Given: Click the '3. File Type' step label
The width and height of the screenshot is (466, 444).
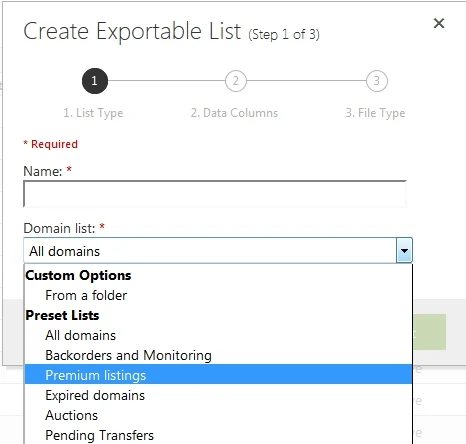Looking at the screenshot, I should point(375,113).
